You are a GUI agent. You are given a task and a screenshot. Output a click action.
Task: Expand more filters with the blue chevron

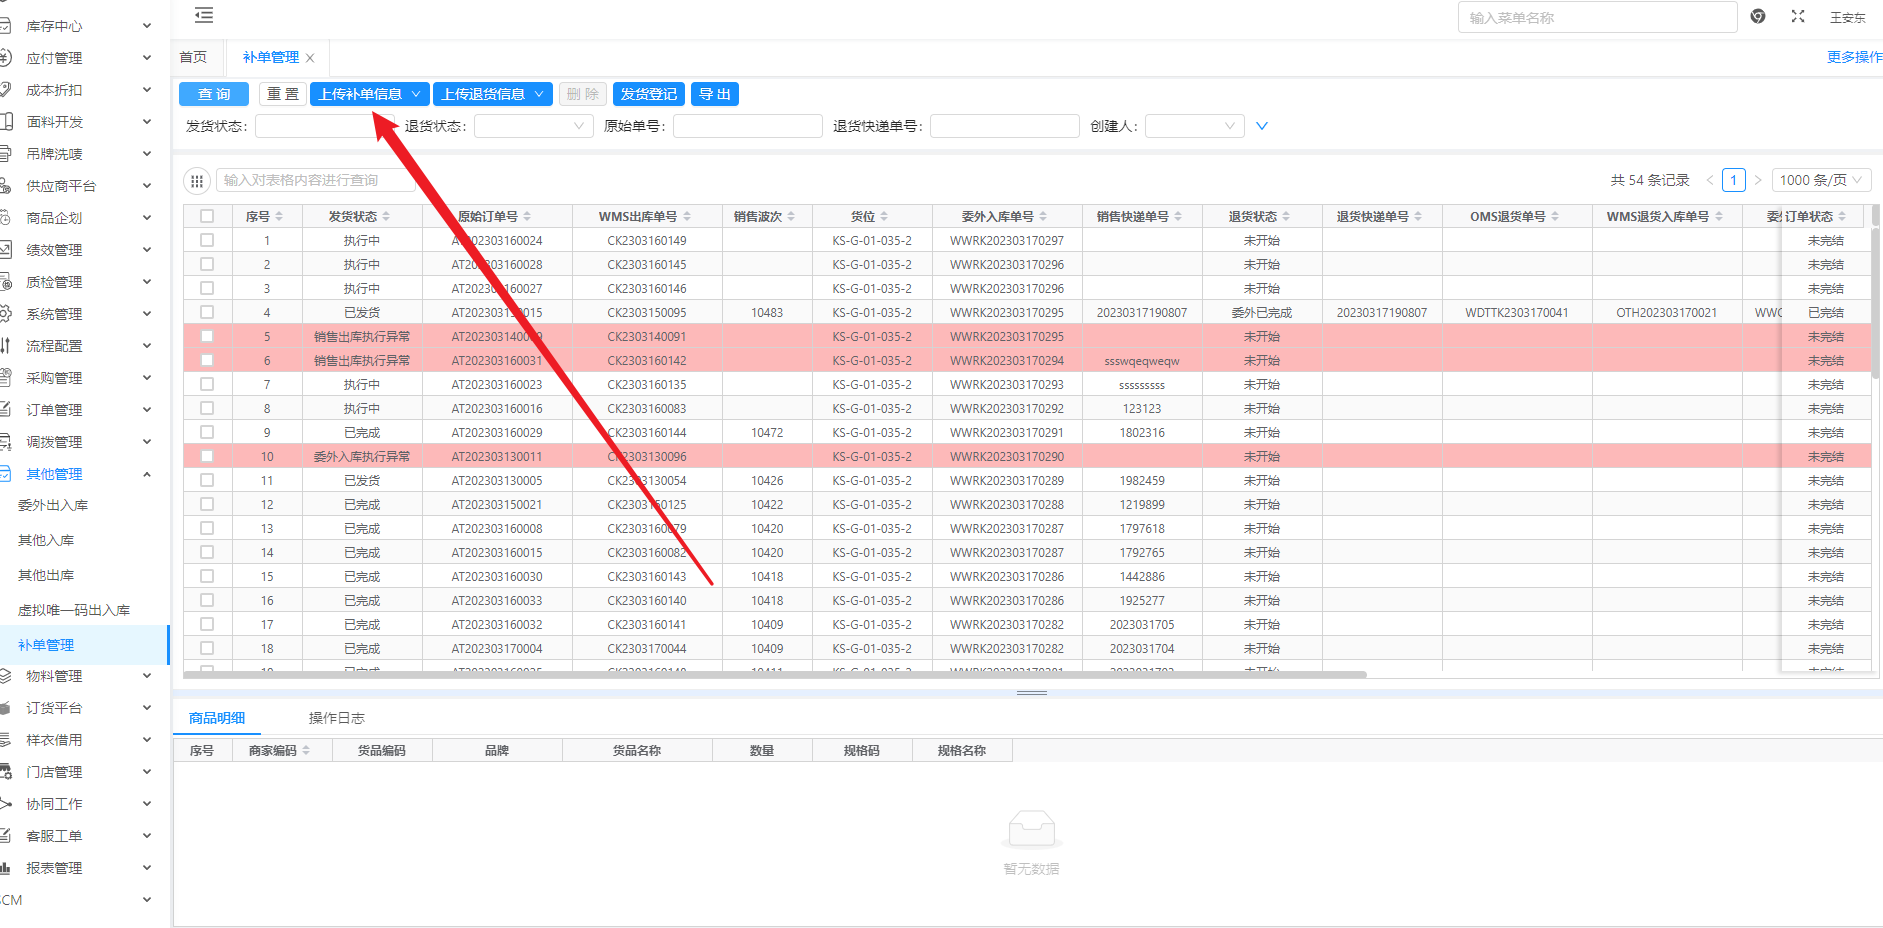1262,126
